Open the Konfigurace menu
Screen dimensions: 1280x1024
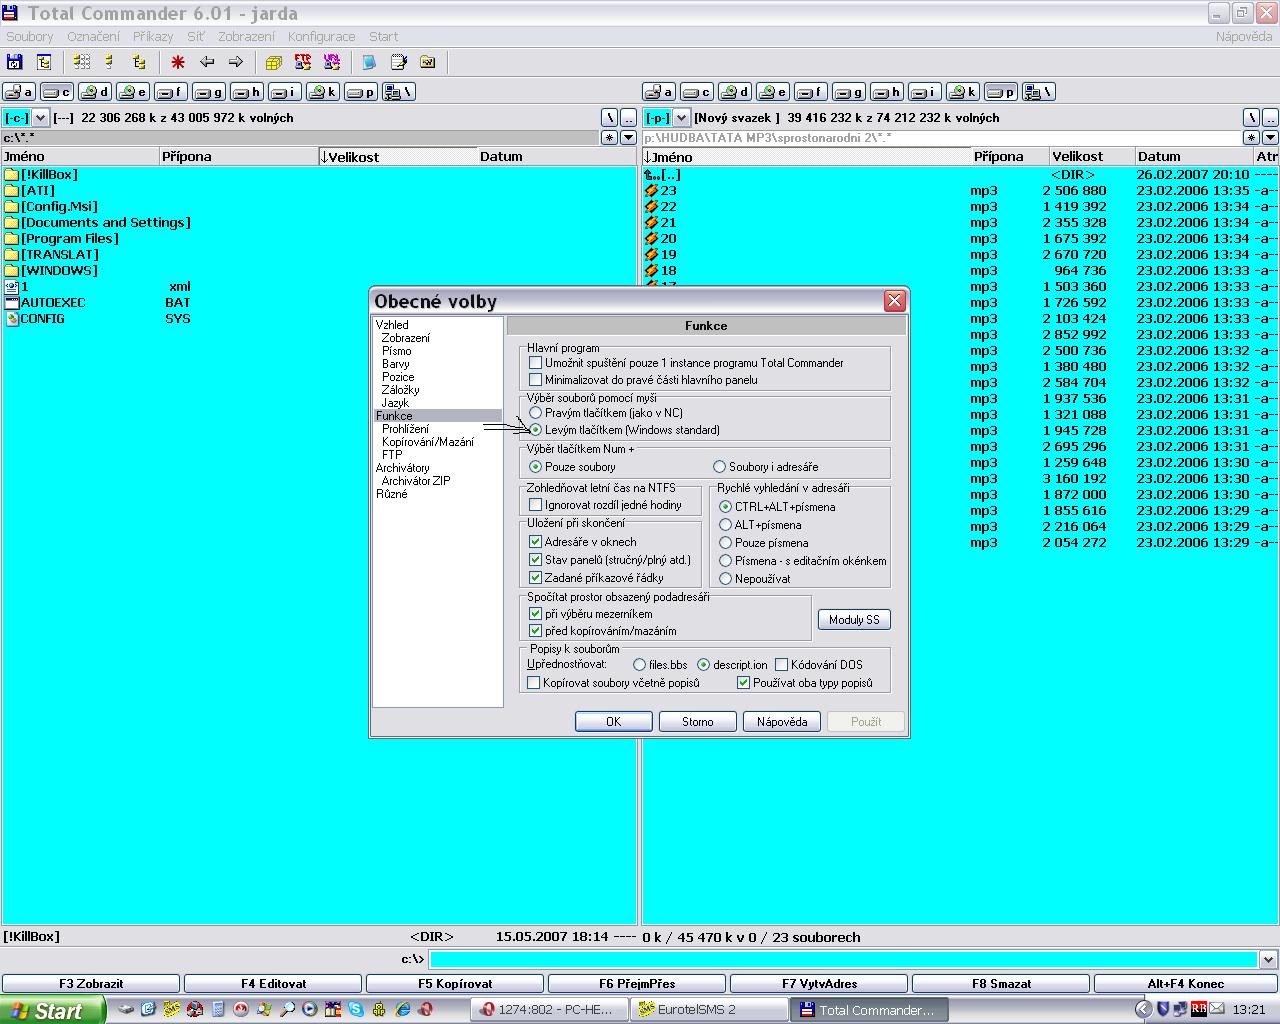[321, 36]
